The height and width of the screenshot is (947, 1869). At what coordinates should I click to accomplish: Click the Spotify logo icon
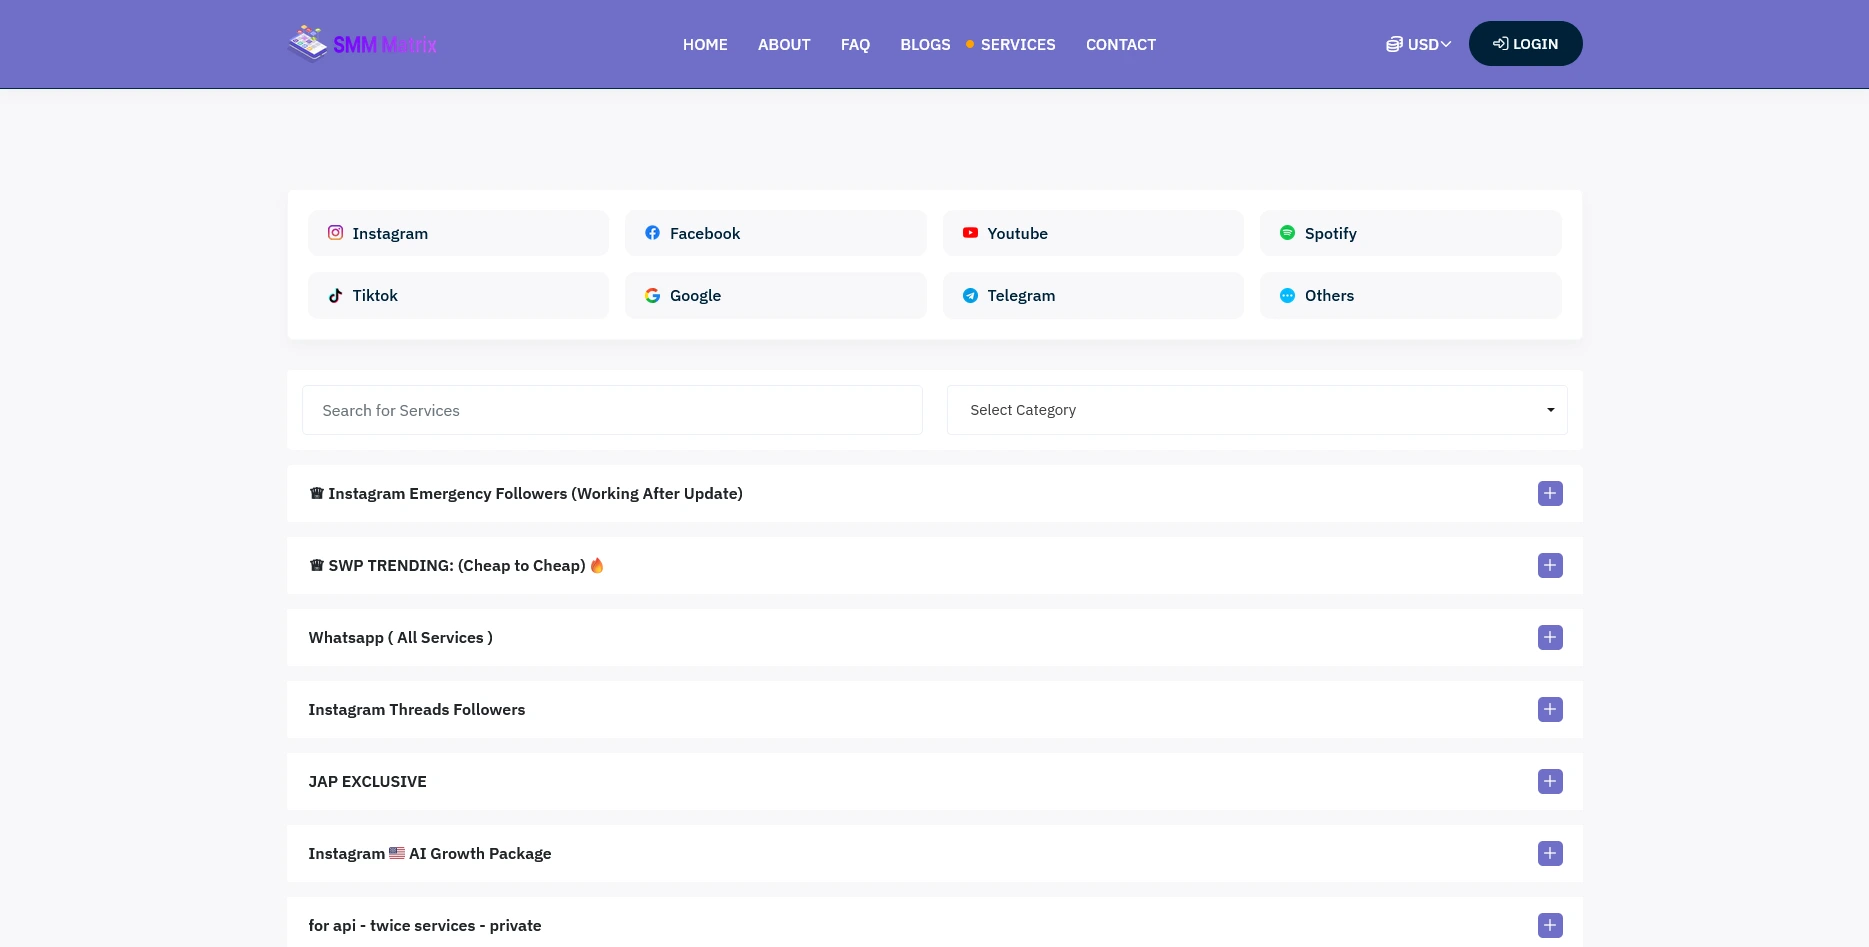(x=1288, y=233)
